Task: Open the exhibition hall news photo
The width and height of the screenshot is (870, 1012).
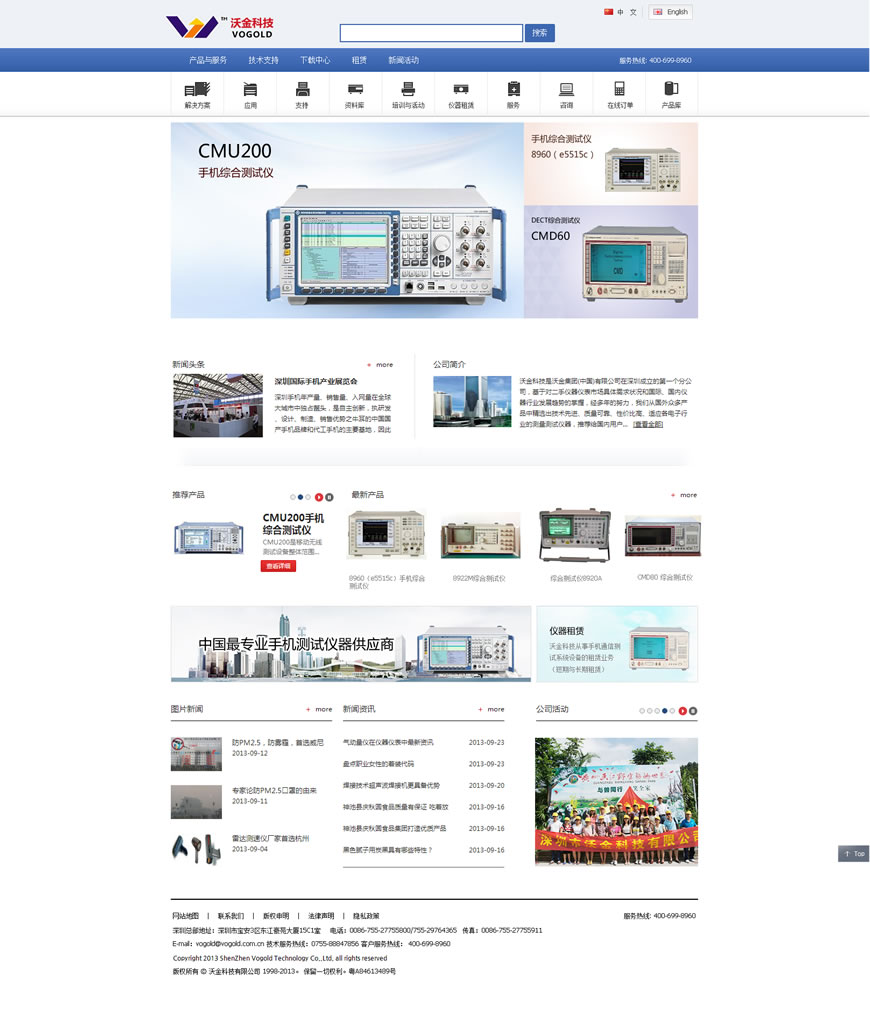Action: click(218, 405)
